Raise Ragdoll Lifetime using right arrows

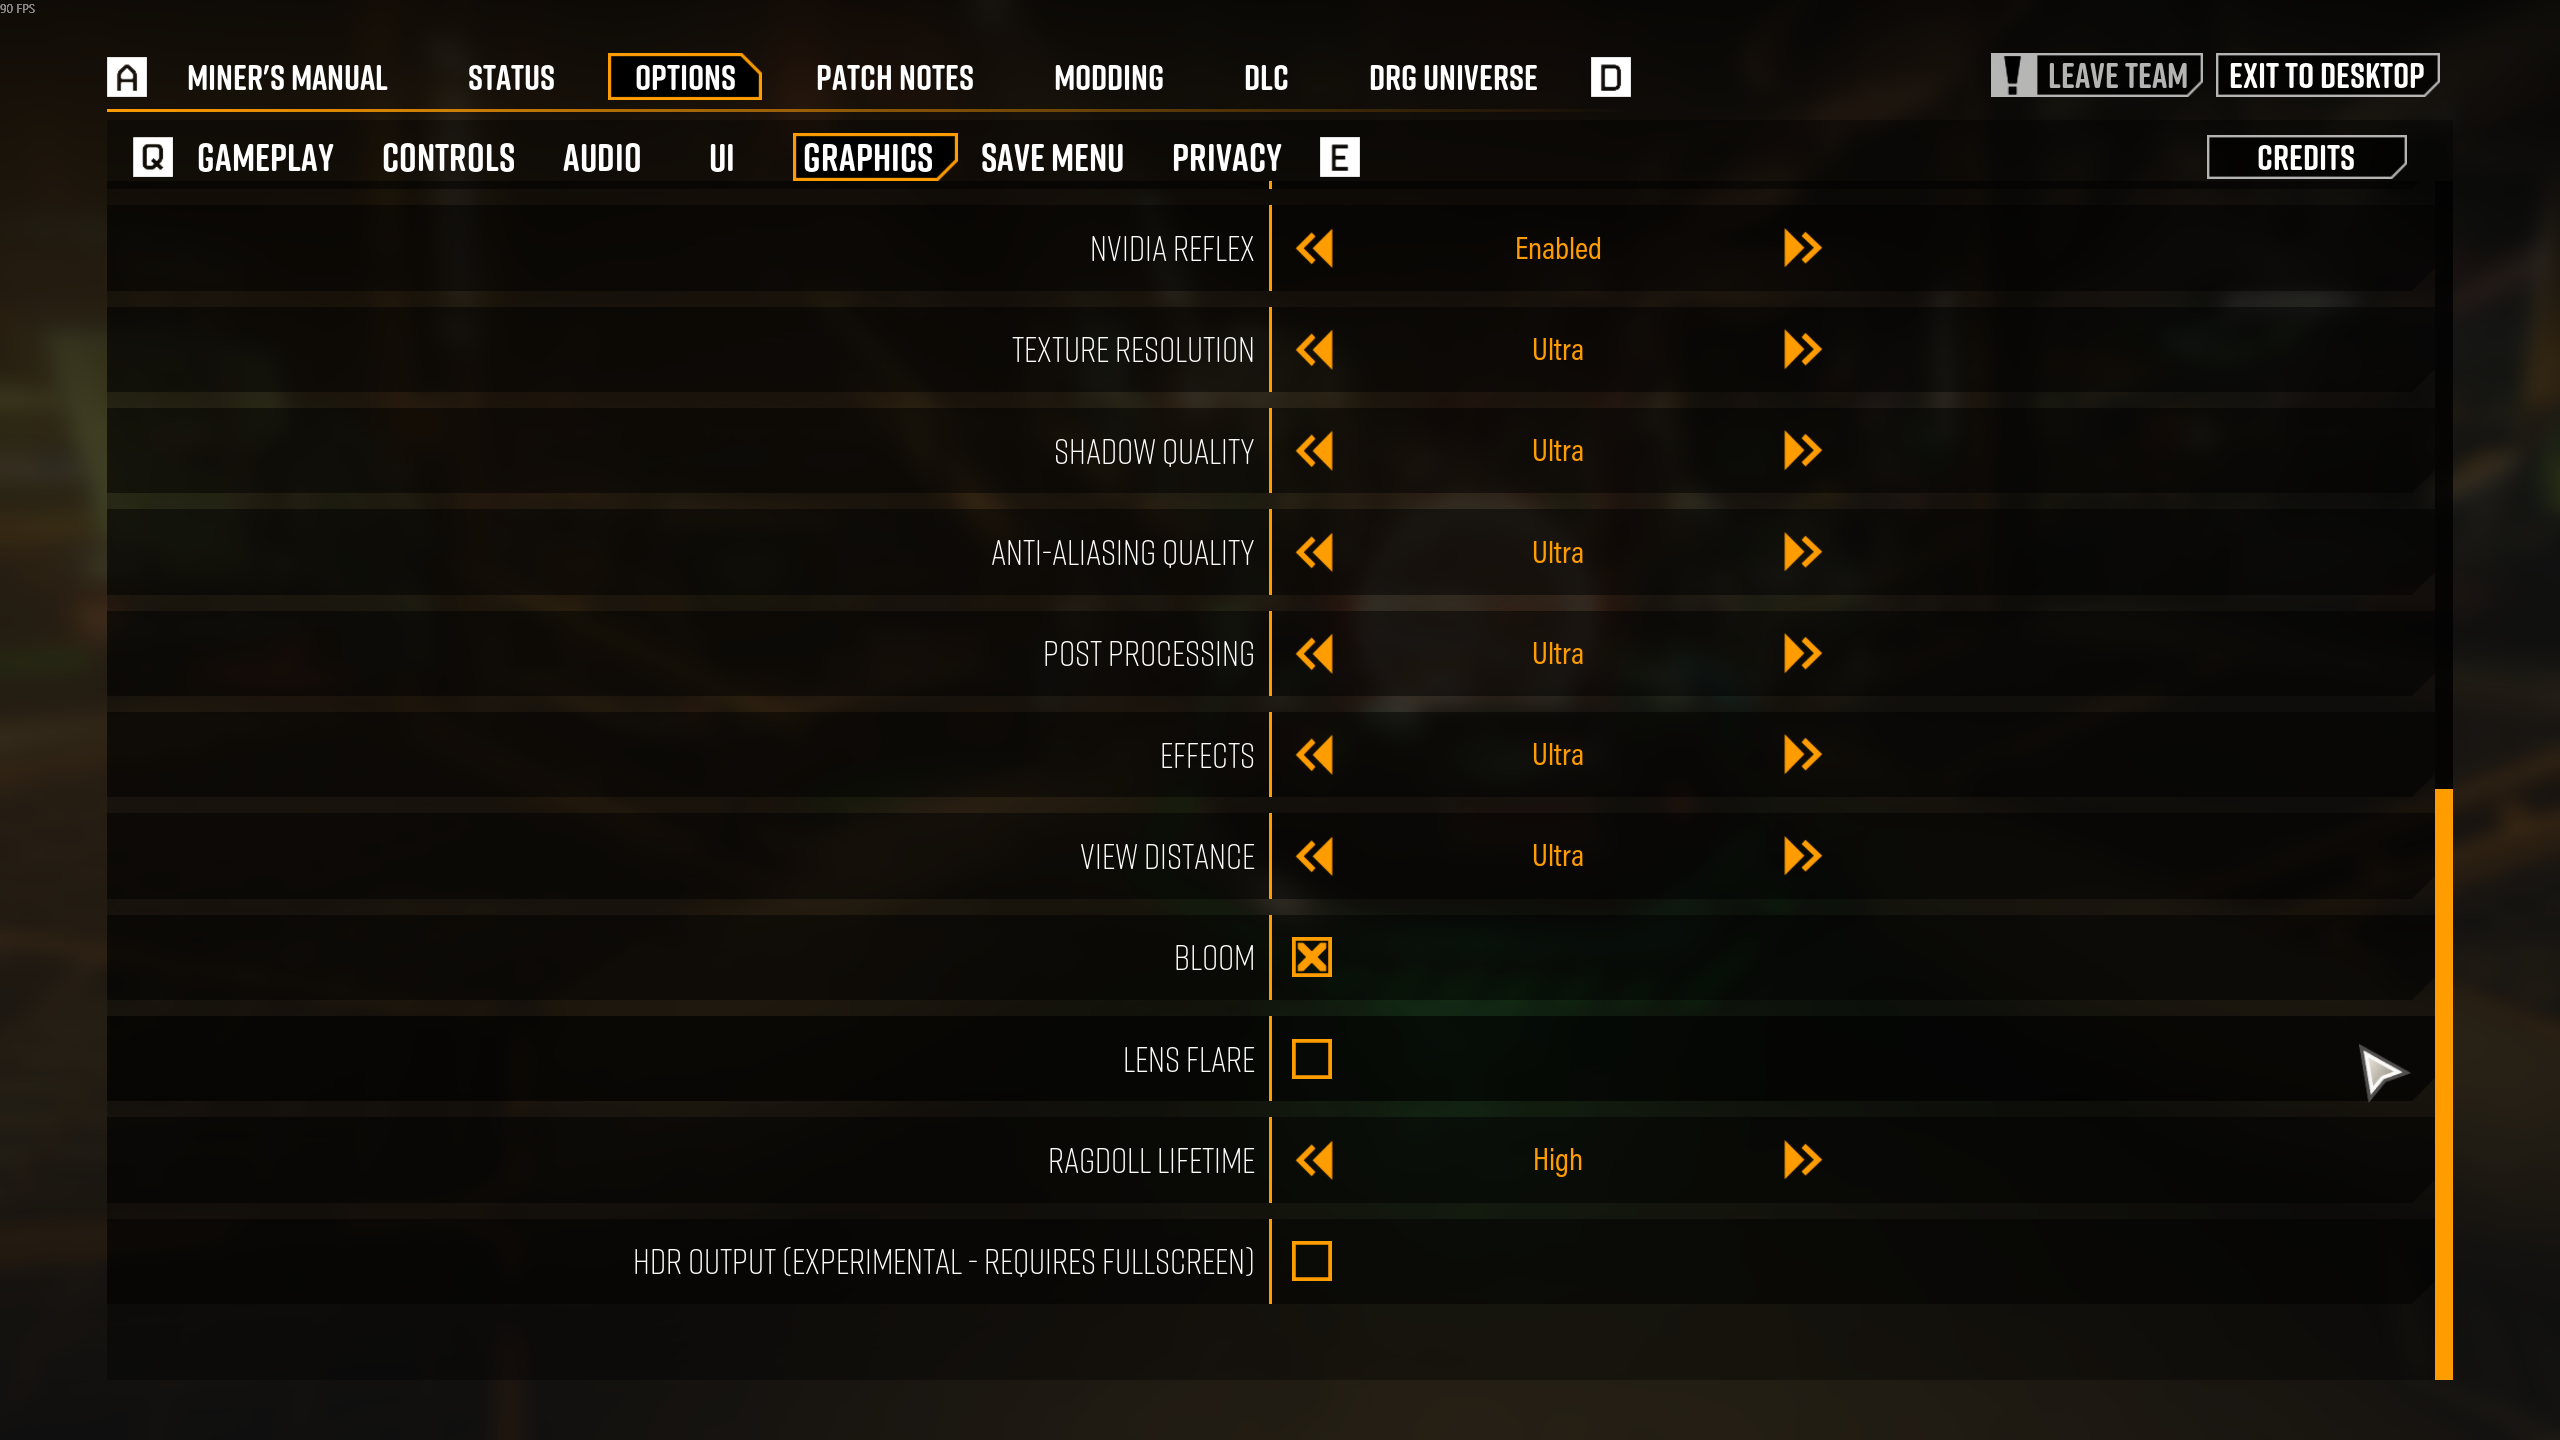click(x=1802, y=1161)
